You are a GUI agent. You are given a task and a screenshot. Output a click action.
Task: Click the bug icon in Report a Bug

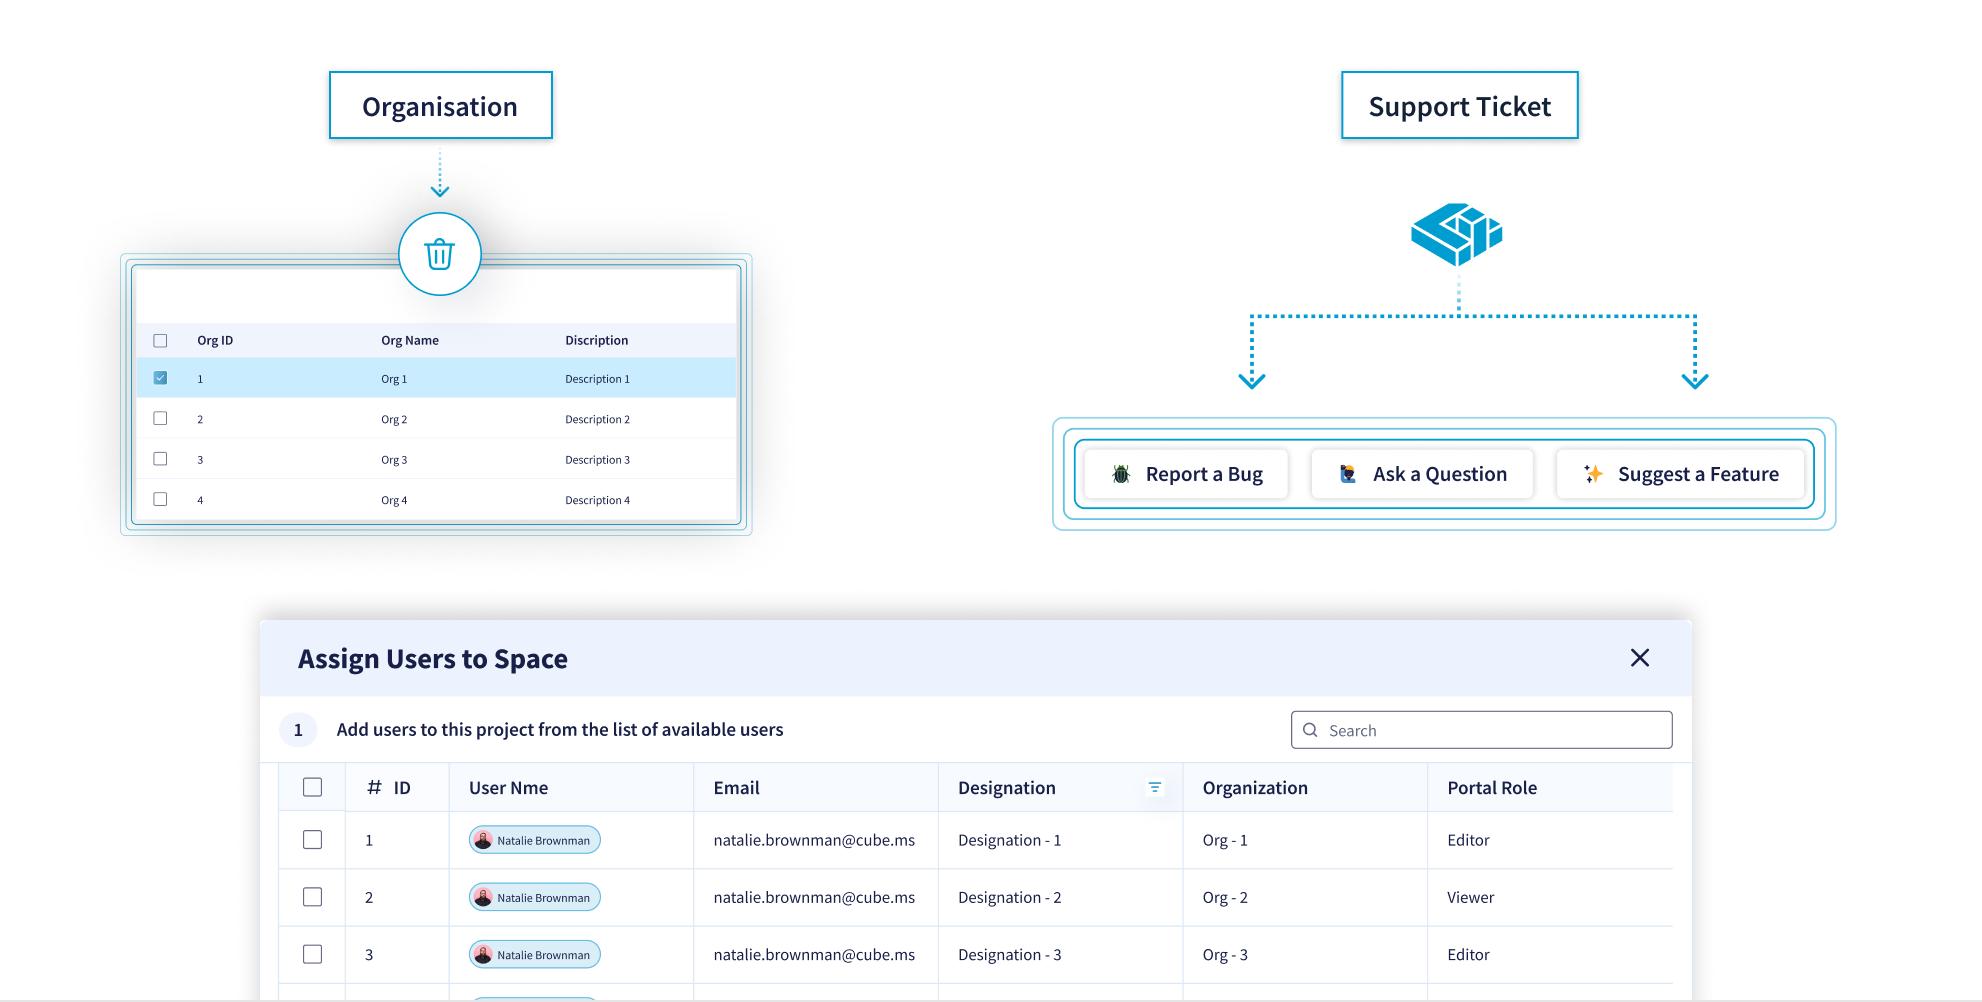(x=1121, y=474)
